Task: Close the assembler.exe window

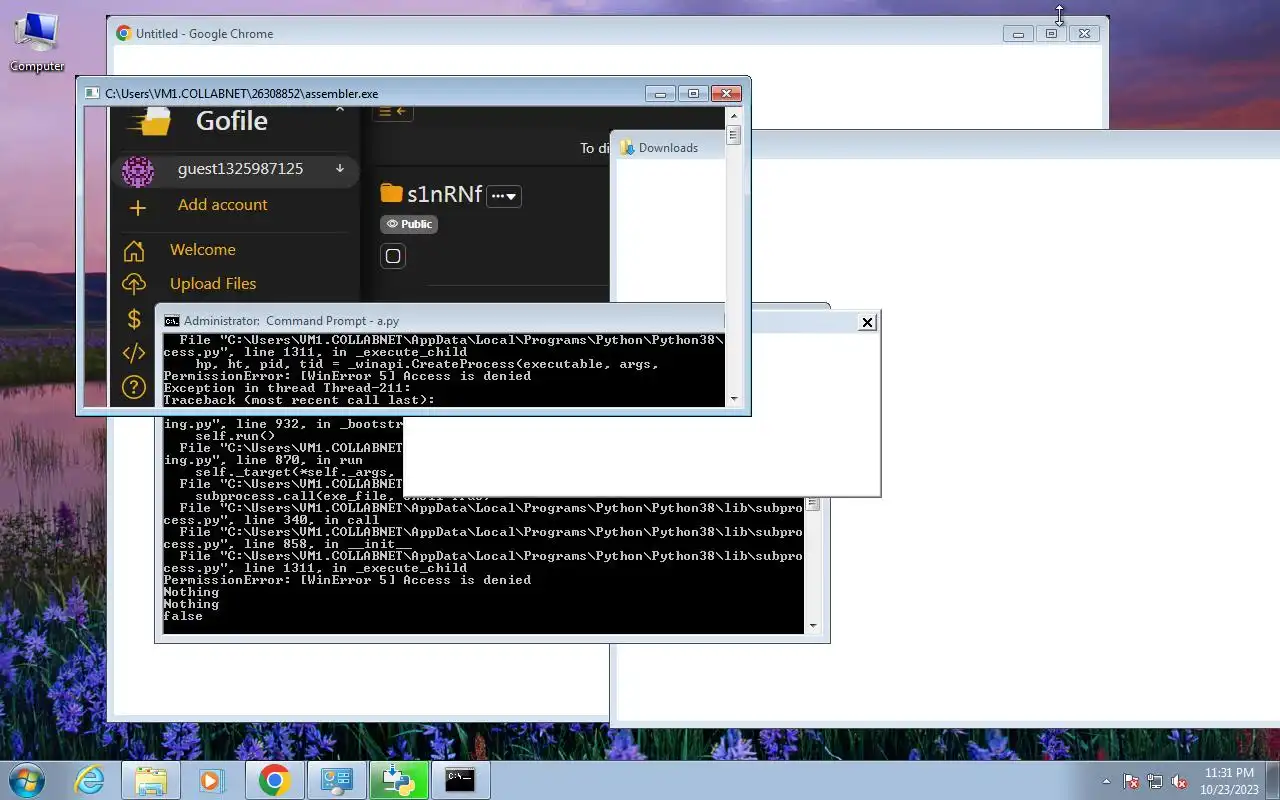Action: [x=726, y=94]
